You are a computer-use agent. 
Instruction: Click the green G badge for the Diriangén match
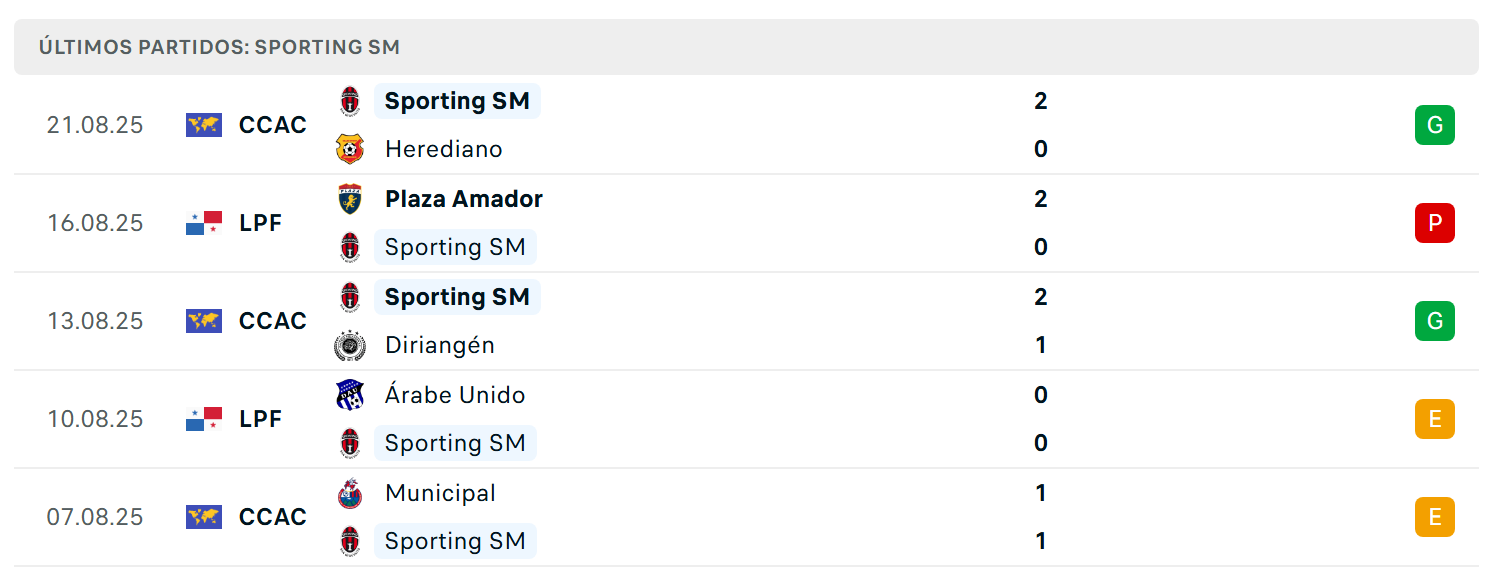pyautogui.click(x=1435, y=321)
